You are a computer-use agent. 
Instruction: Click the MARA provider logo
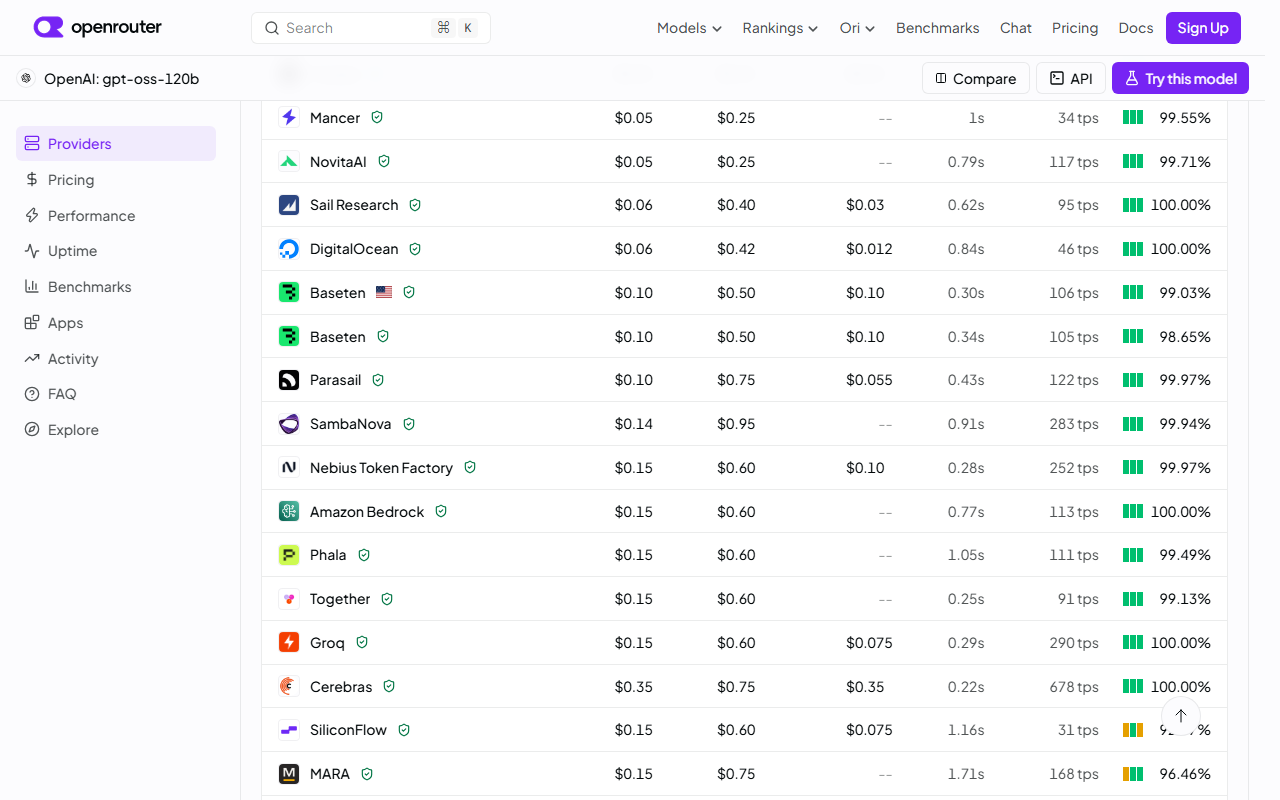click(289, 774)
